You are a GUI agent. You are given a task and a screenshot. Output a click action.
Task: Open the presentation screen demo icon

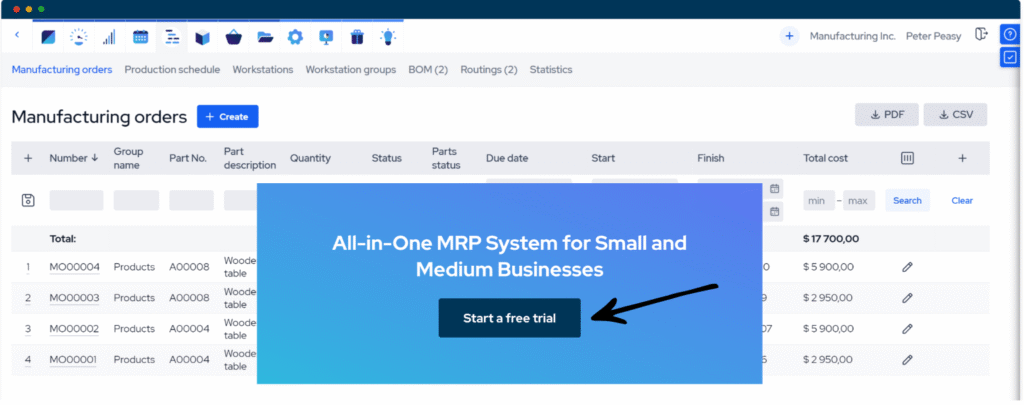click(327, 37)
